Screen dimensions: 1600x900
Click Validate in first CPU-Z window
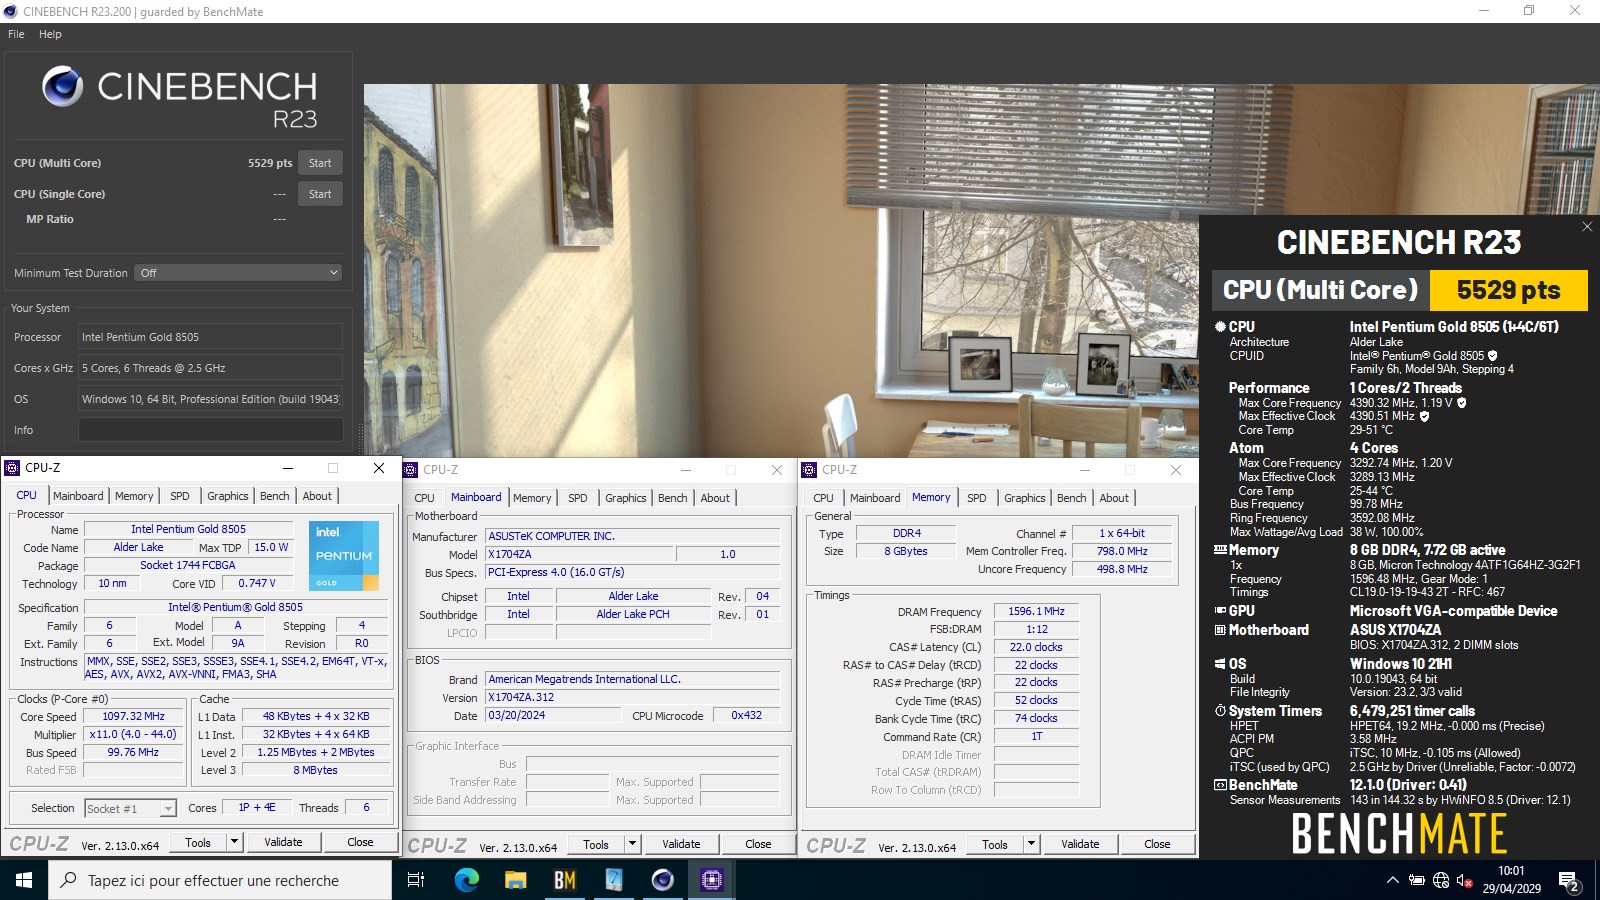[x=283, y=842]
